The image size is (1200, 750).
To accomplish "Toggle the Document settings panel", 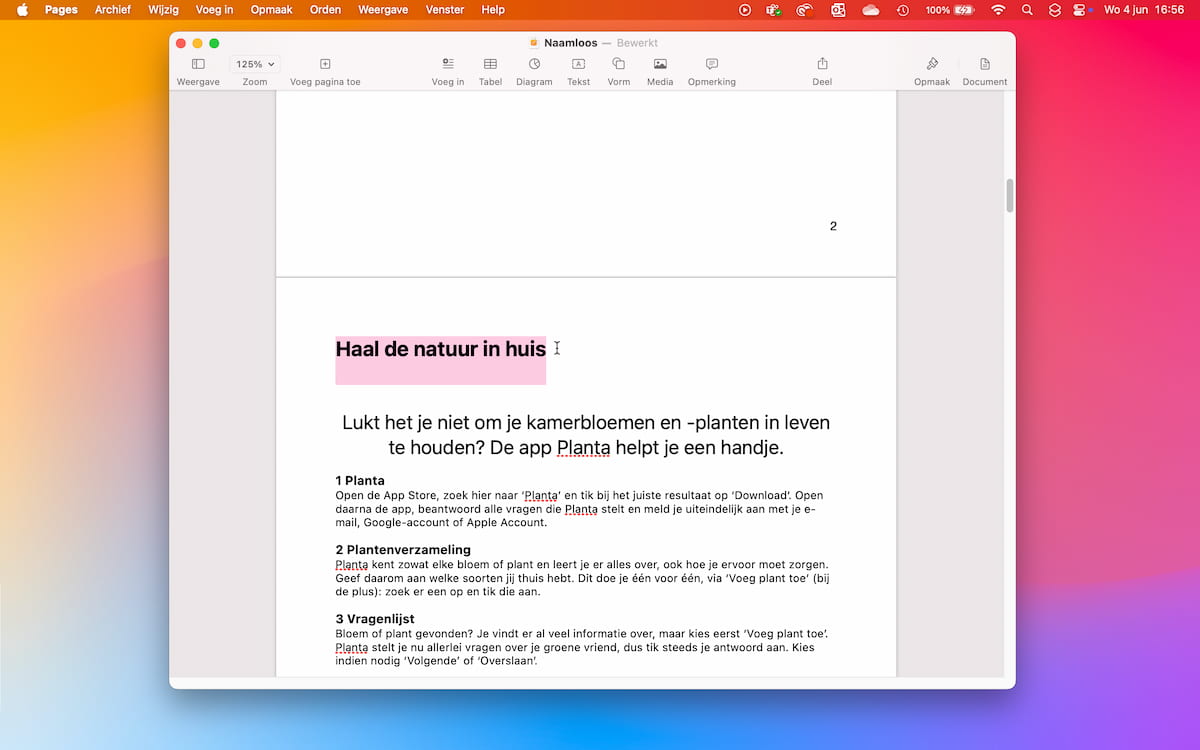I will point(984,64).
